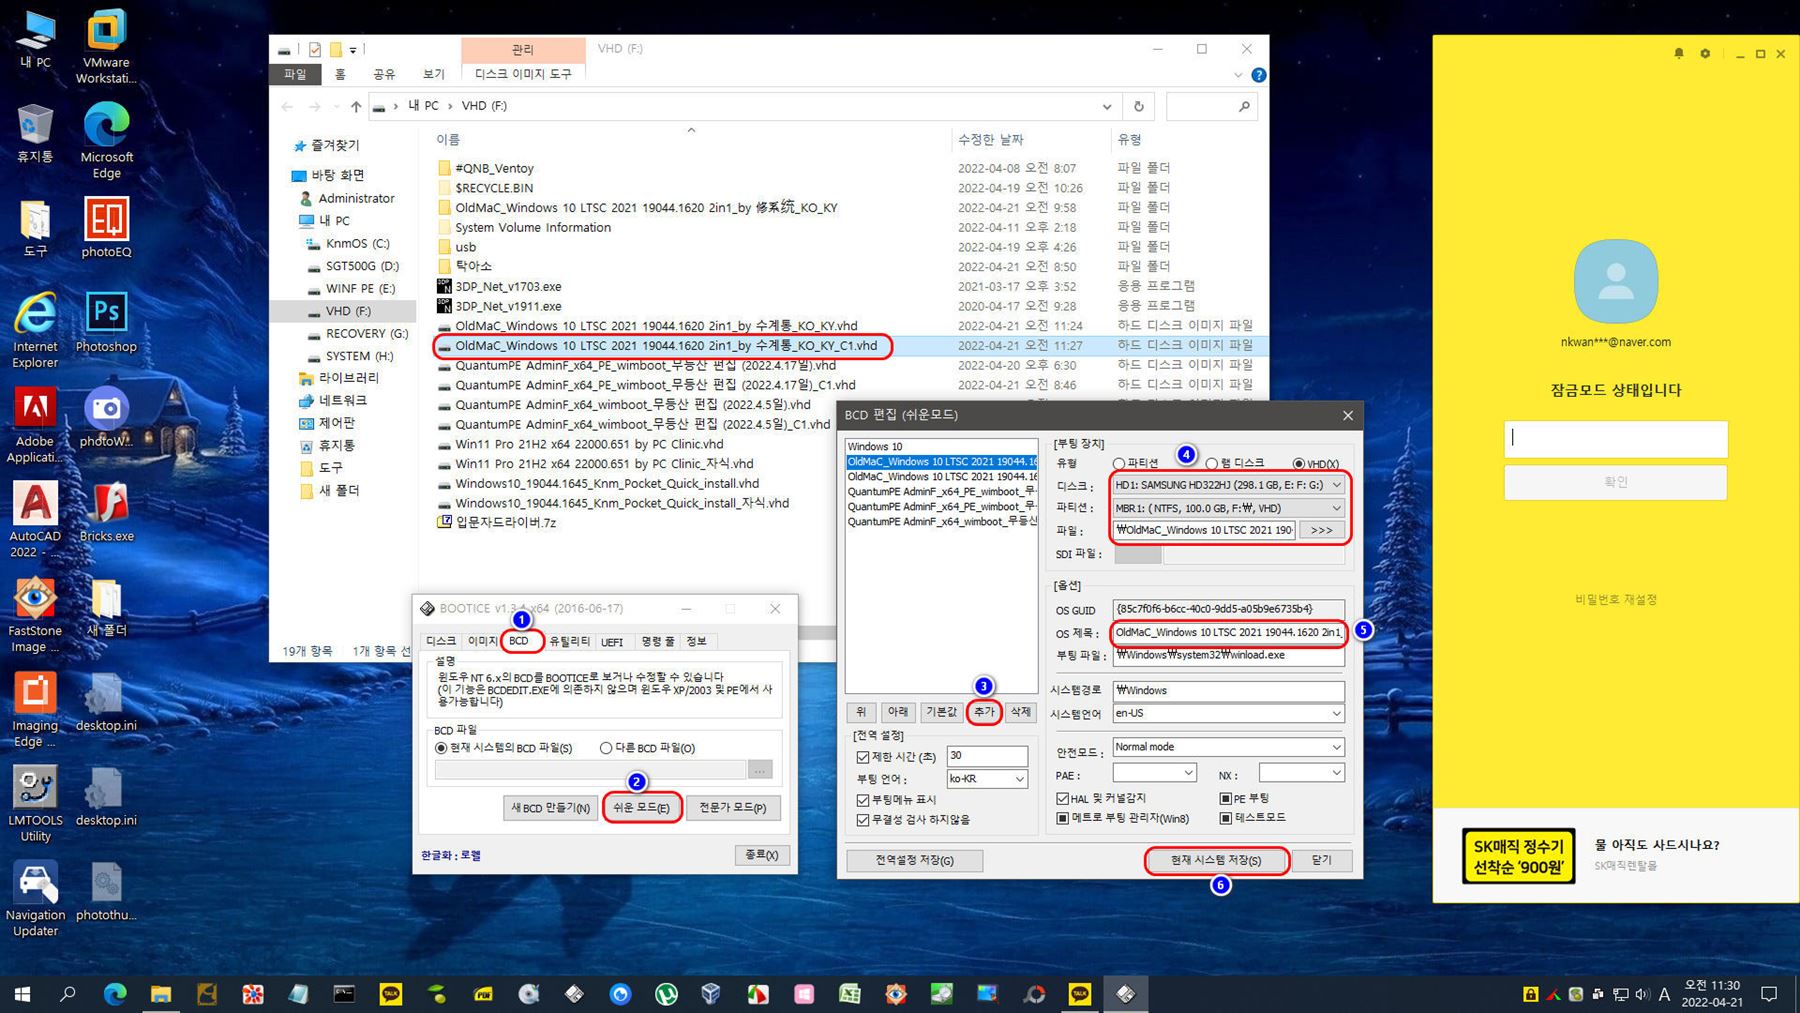Viewport: 1800px width, 1013px height.
Task: Open 디스크 이미지 도구 ribbon tab
Action: (x=523, y=74)
